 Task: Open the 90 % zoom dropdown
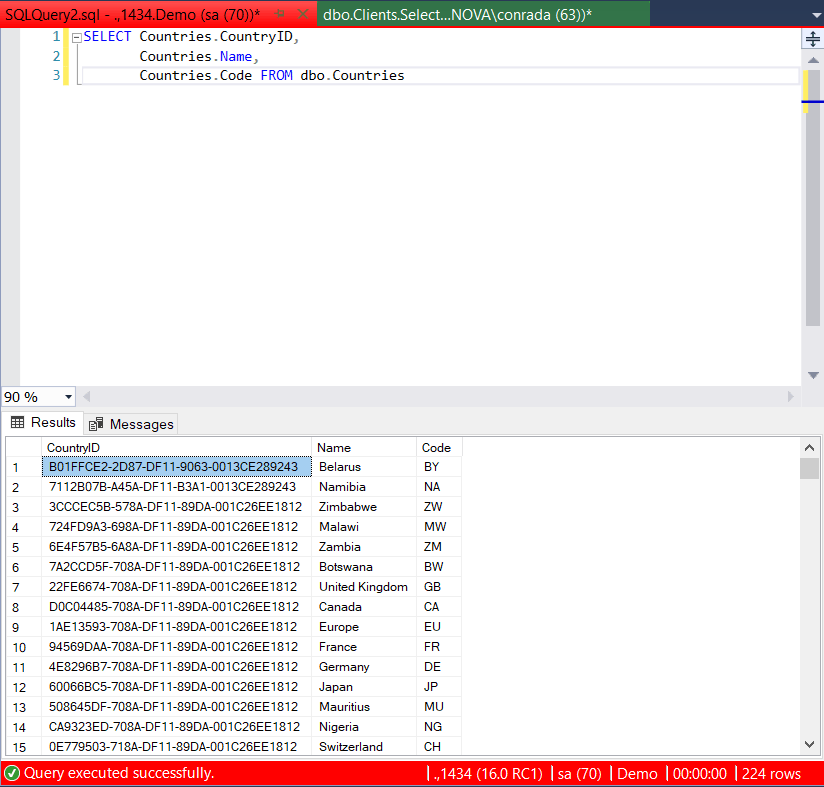coord(68,397)
